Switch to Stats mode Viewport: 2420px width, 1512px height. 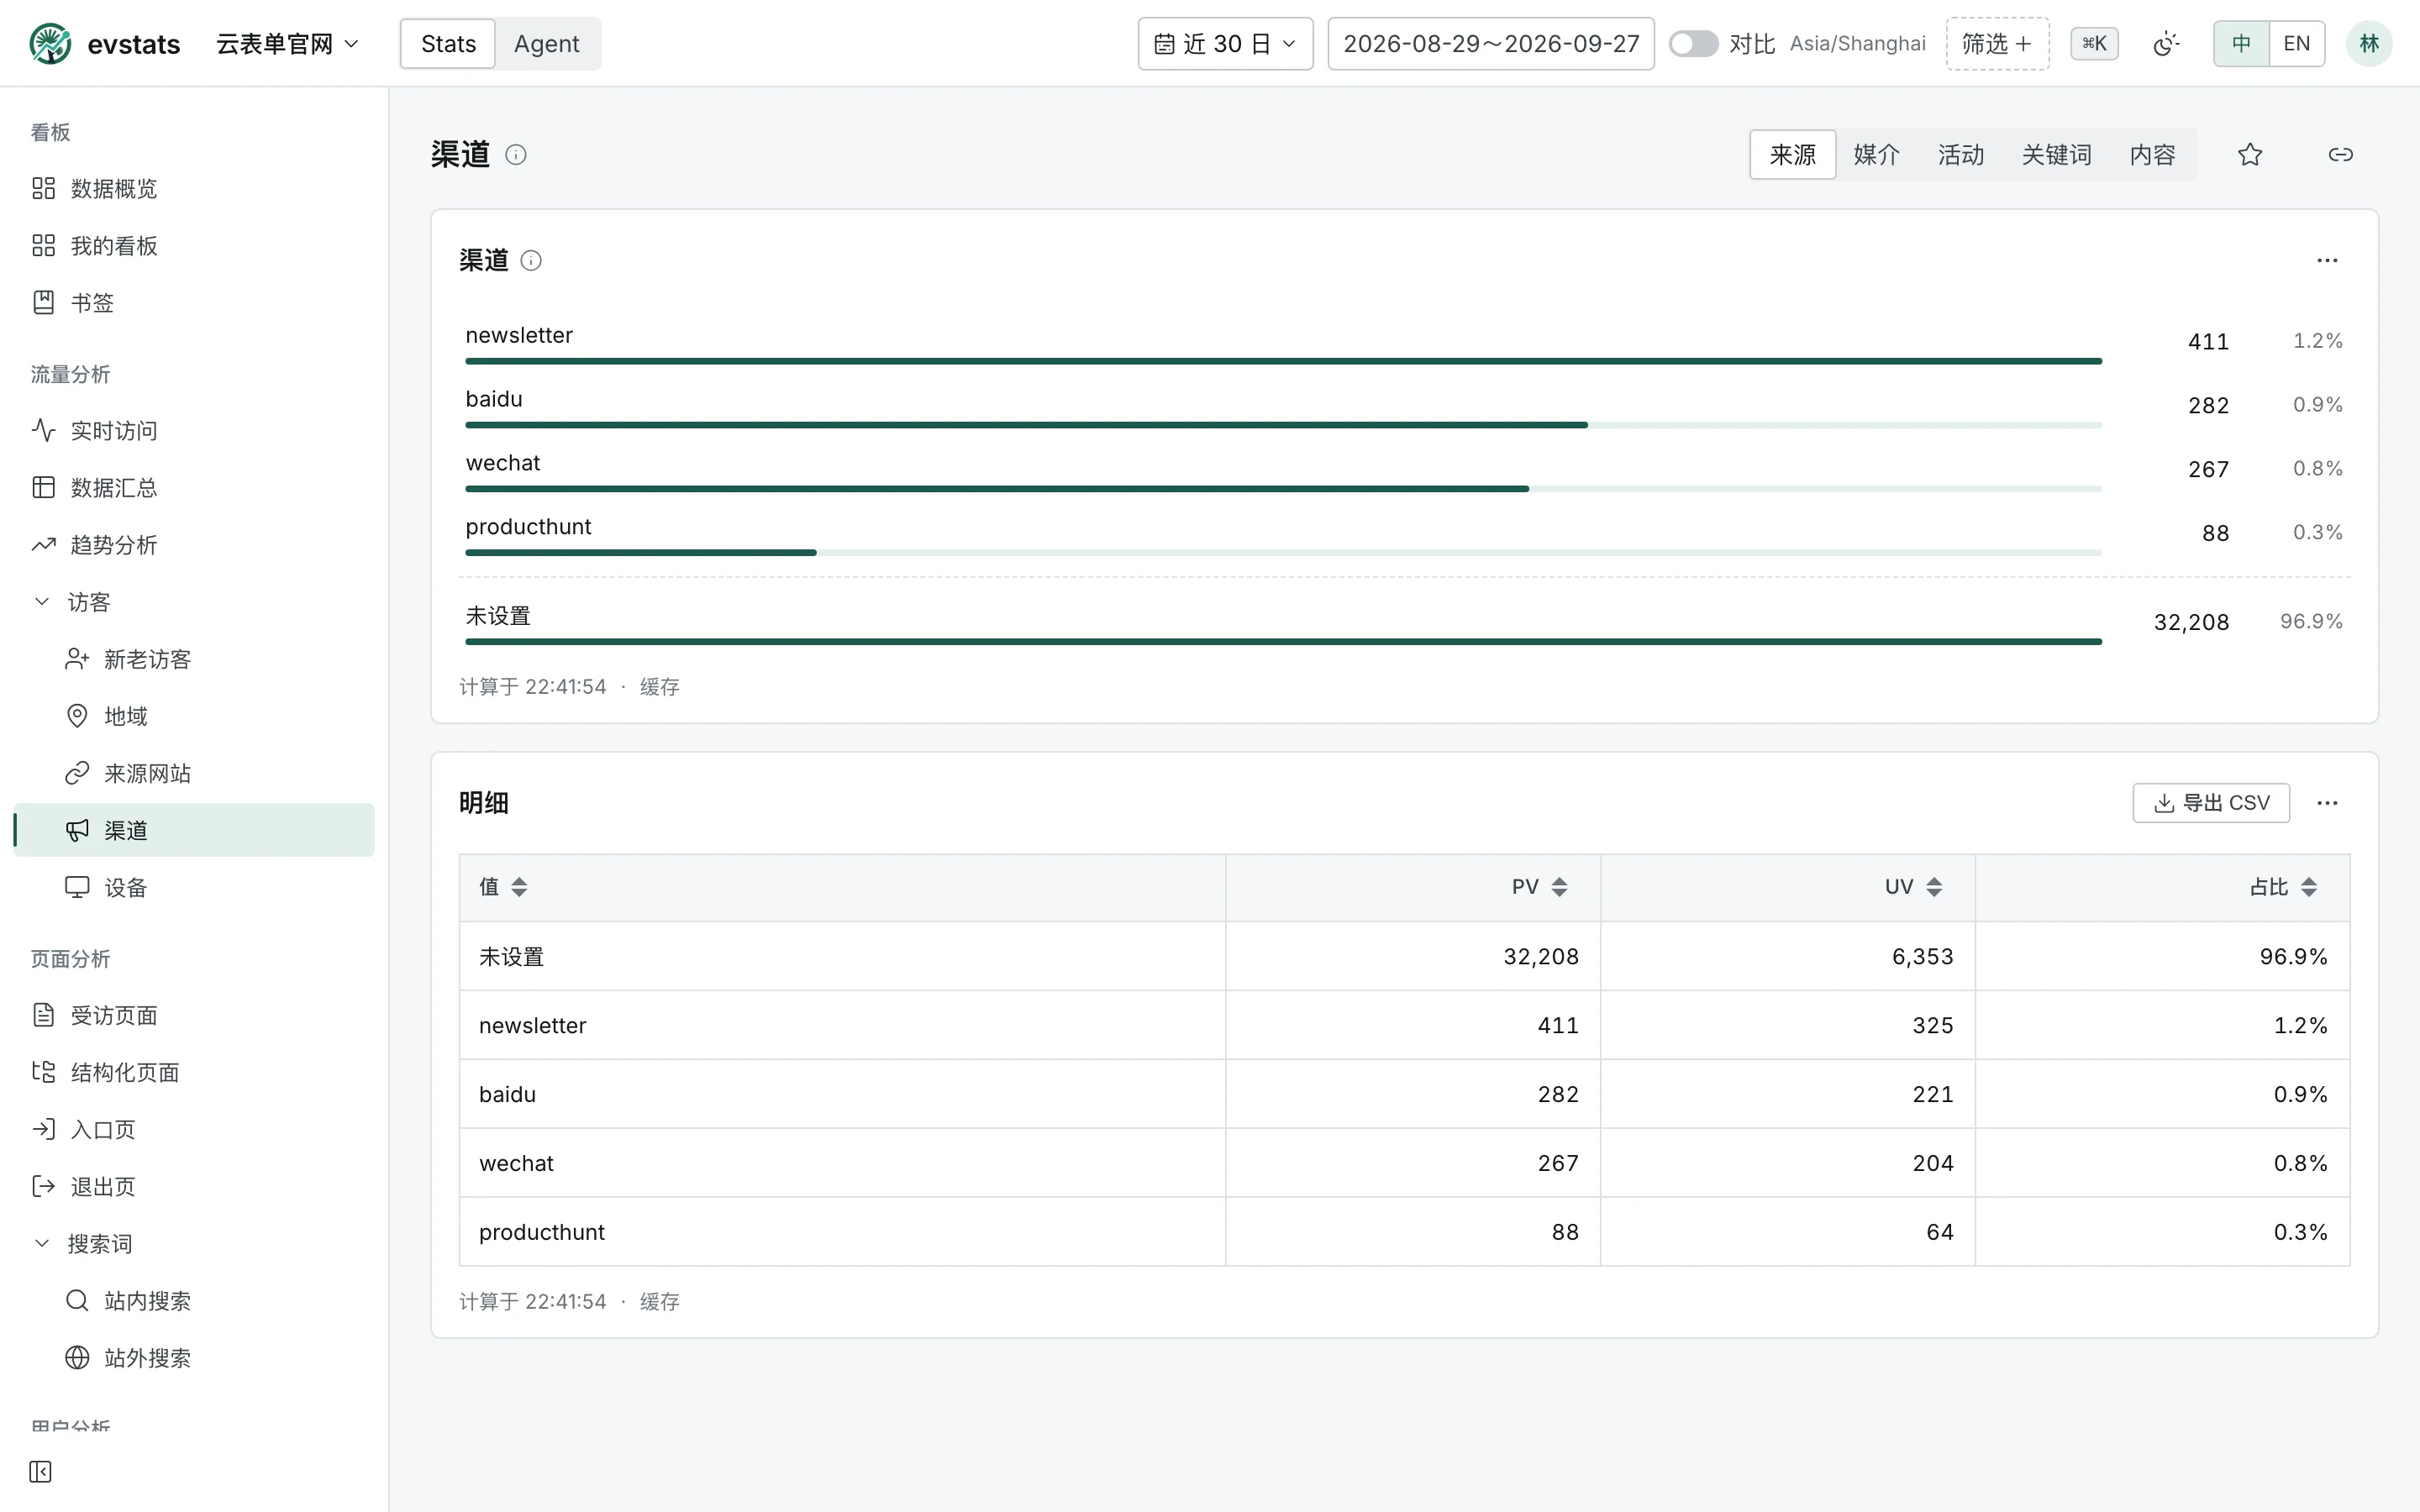[x=448, y=44]
